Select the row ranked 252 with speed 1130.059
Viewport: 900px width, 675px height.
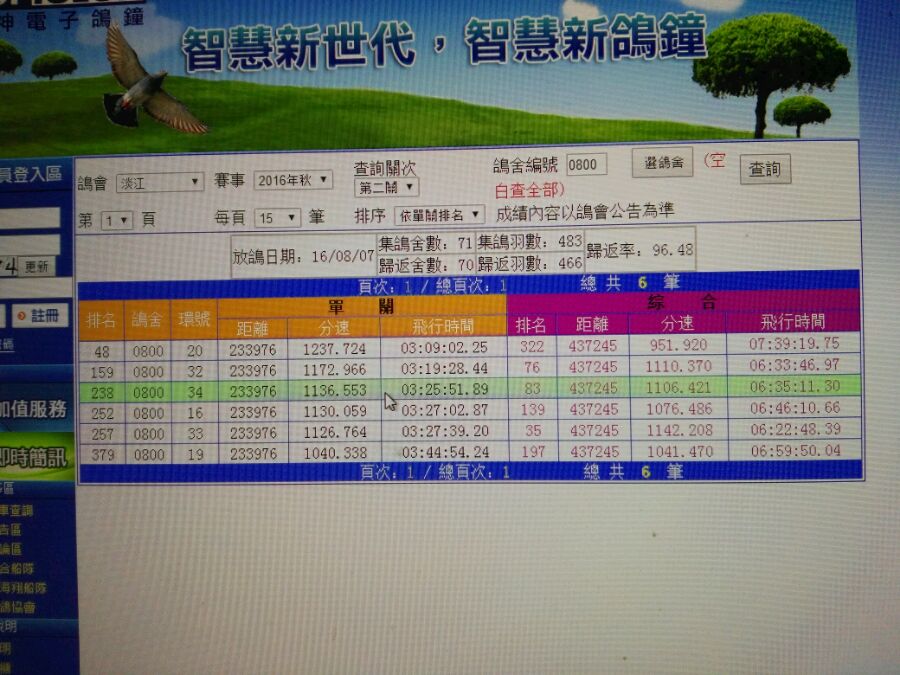click(470, 411)
